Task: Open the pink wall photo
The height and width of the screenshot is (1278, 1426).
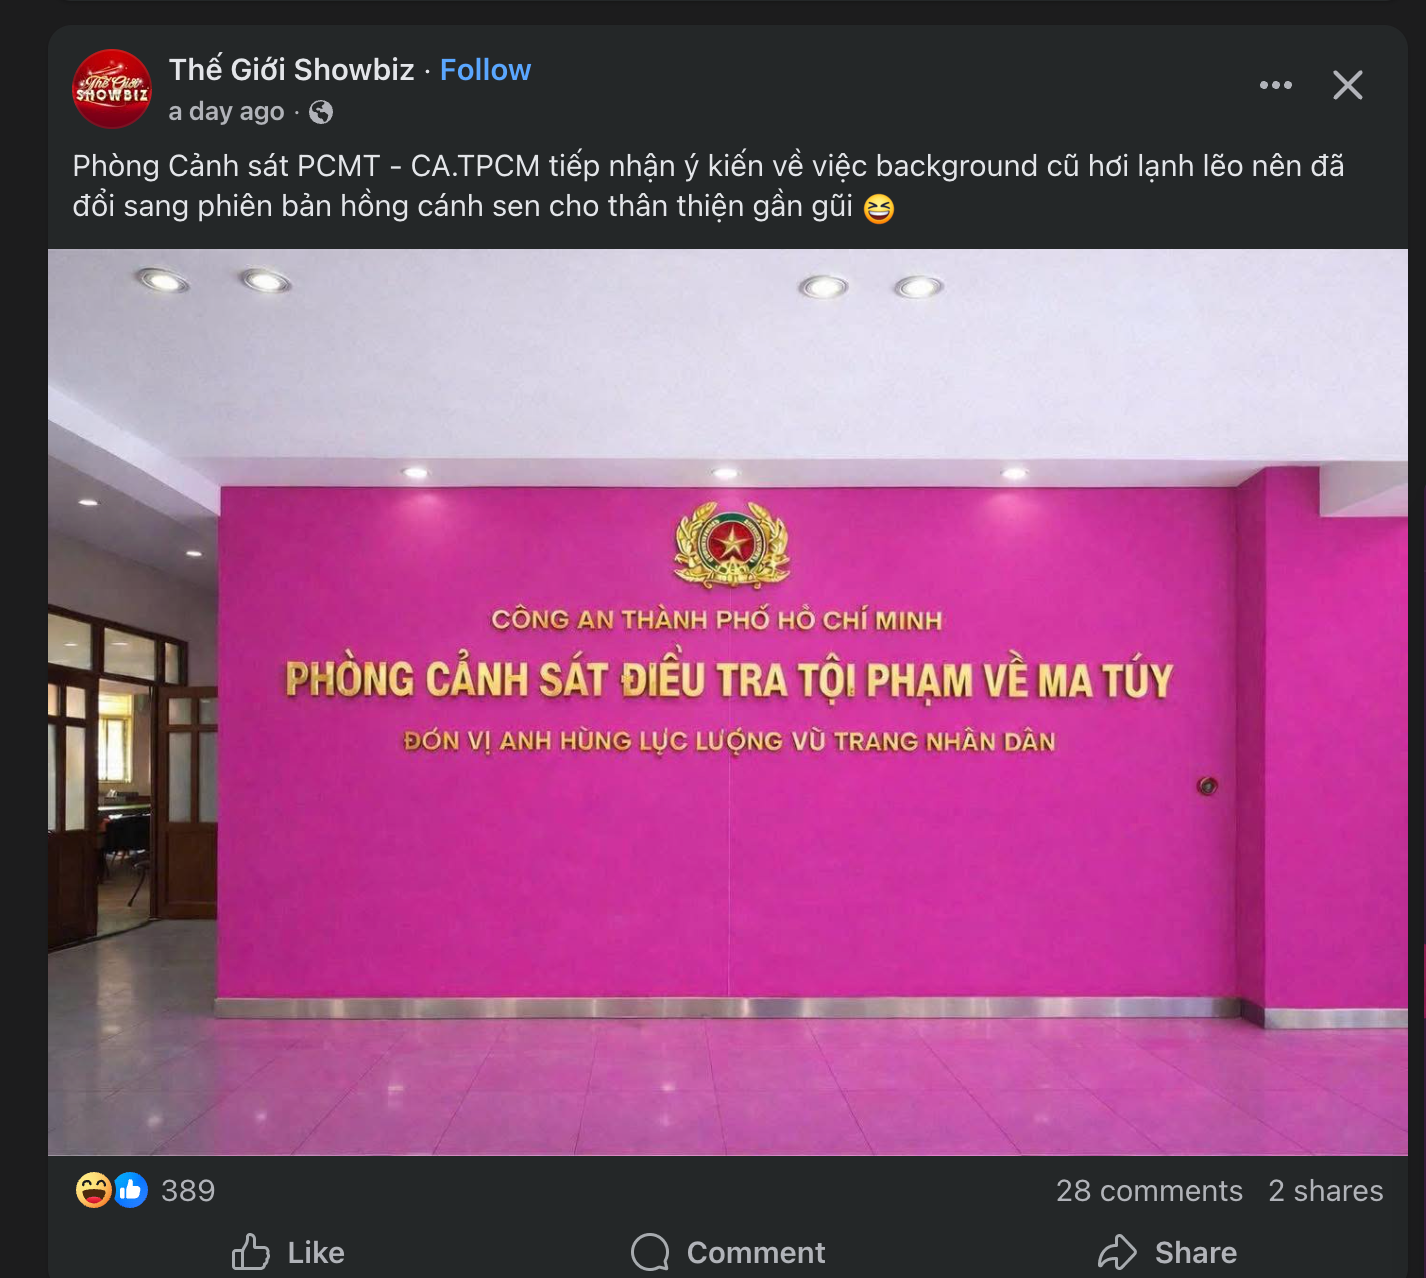Action: pos(728,702)
